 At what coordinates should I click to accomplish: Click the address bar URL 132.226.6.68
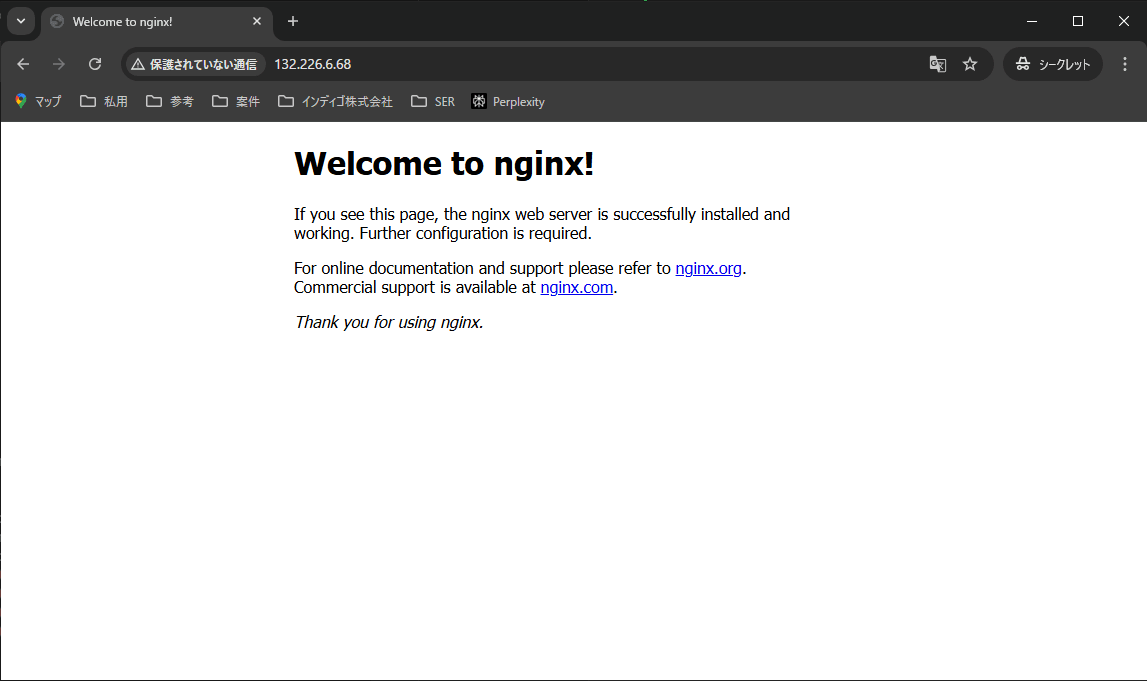click(312, 64)
